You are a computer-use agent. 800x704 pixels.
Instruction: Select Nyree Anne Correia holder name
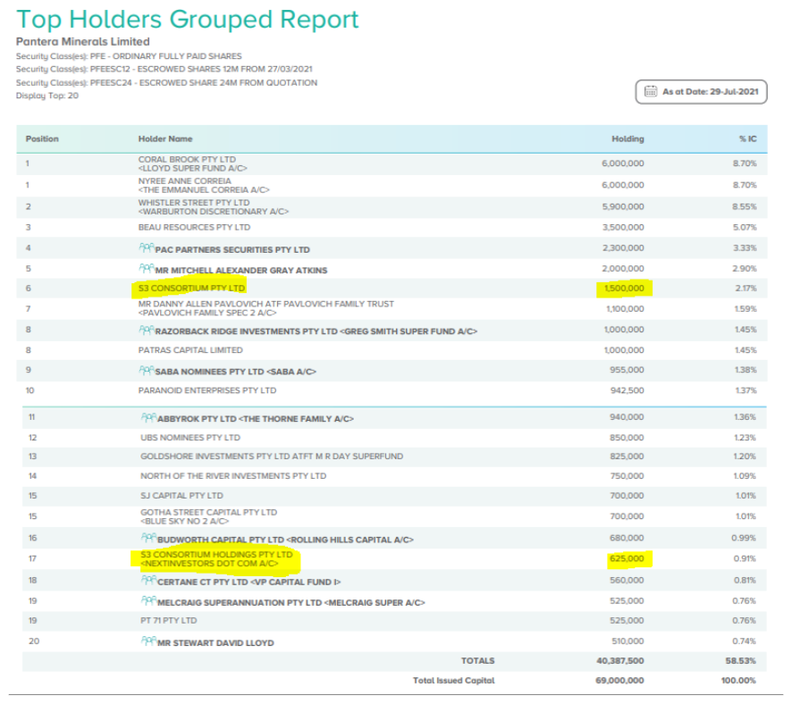[204, 185]
